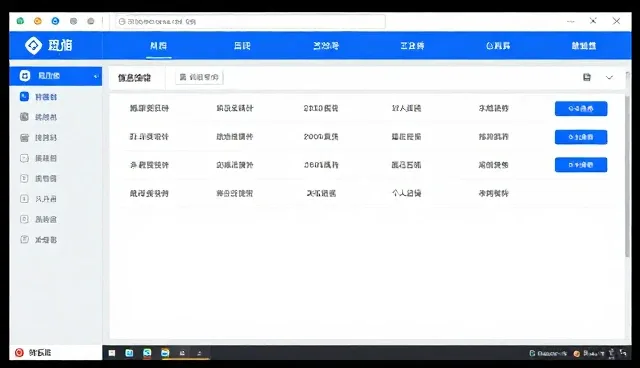Image resolution: width=640 pixels, height=368 pixels.
Task: Click the blue button in the '2010' row
Action: click(x=581, y=109)
